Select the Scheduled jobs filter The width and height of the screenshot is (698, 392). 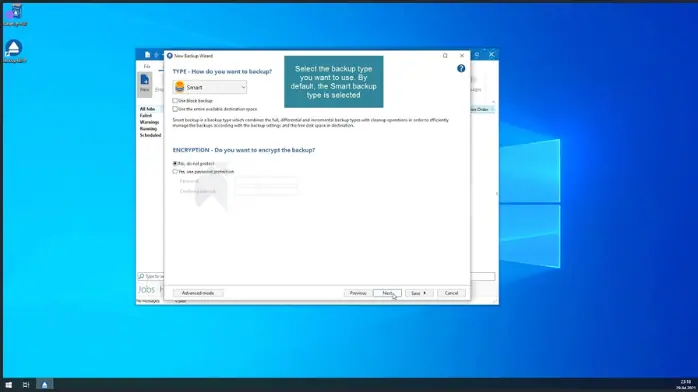coord(150,135)
